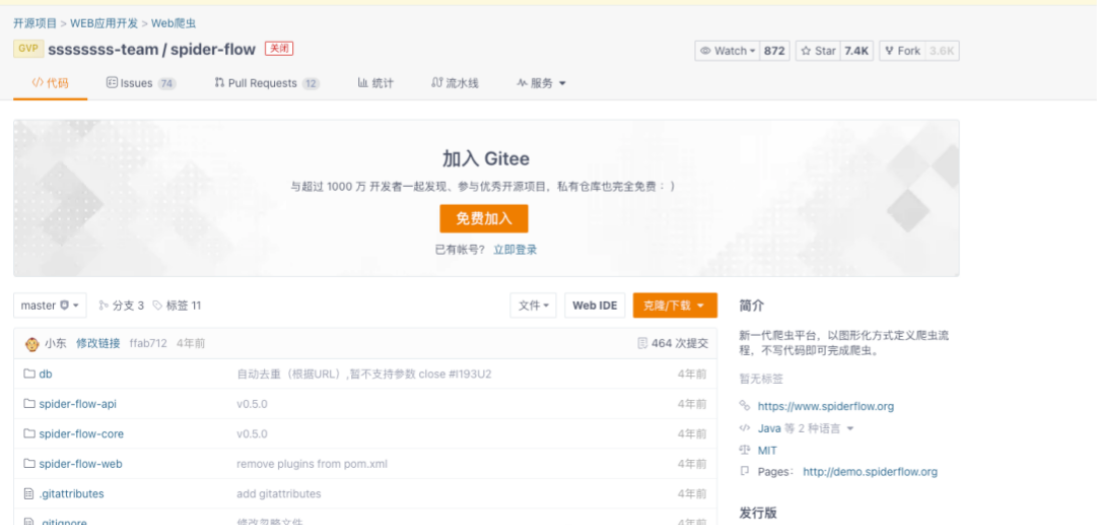Open the spider-flow-core folder name

coord(81,434)
